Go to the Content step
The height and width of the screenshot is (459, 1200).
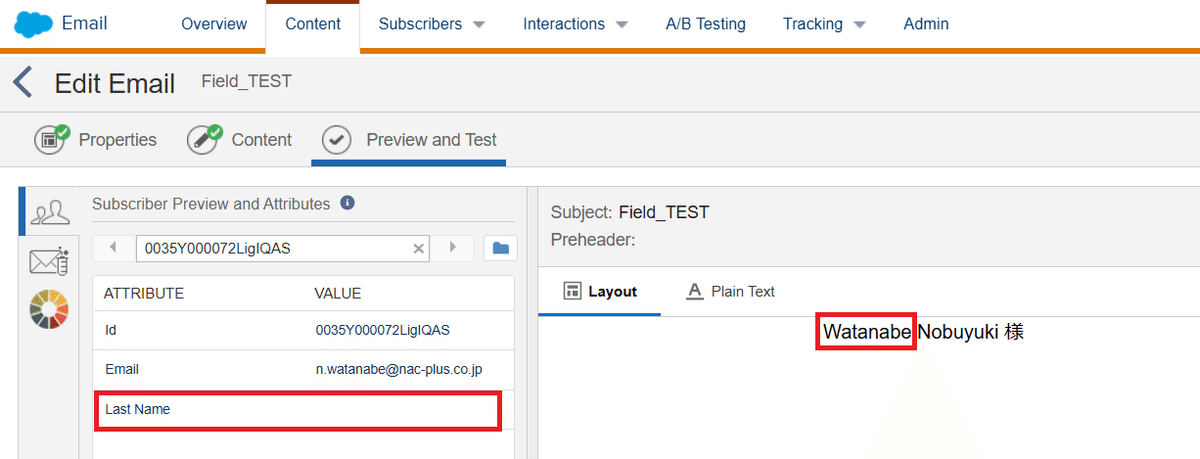[240, 140]
